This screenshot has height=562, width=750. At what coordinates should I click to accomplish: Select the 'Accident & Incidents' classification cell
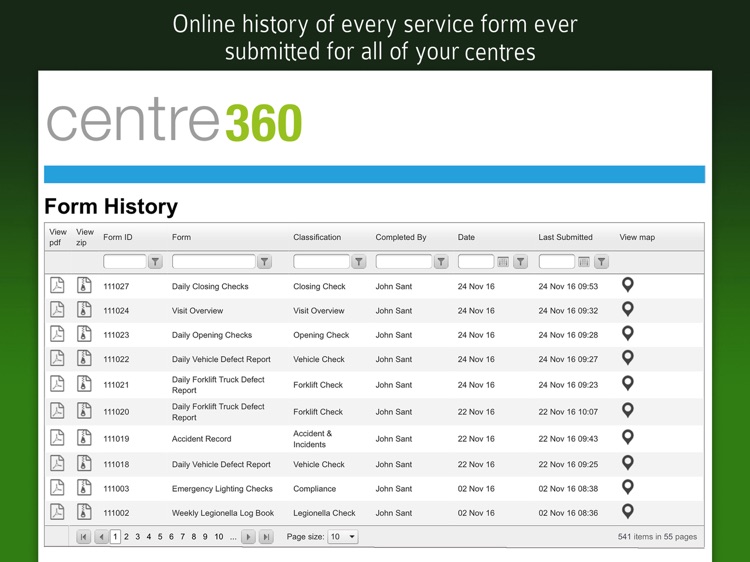pyautogui.click(x=312, y=439)
